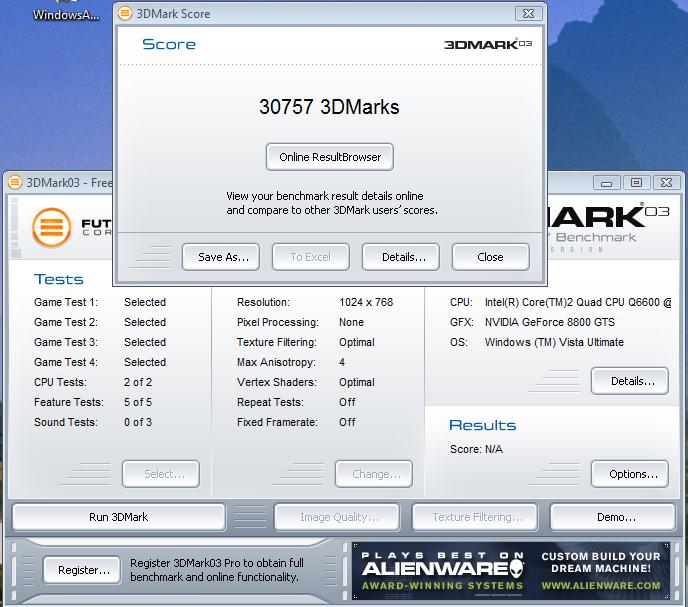Image resolution: width=688 pixels, height=607 pixels.
Task: Click the 'Tests' section heading
Action: [x=59, y=279]
